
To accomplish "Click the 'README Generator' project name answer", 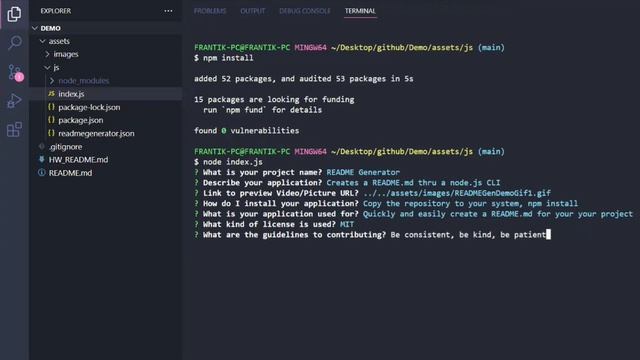I will point(363,172).
